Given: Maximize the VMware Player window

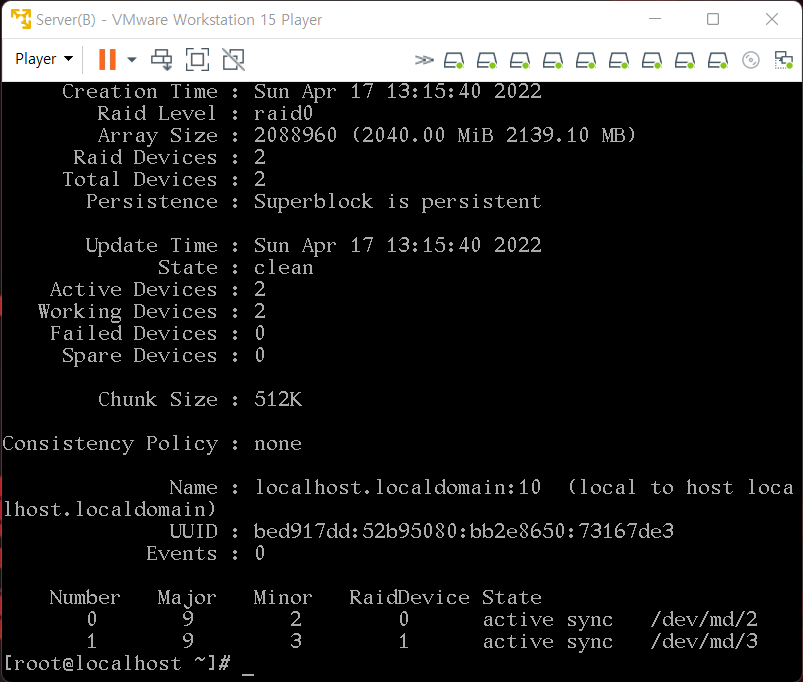Looking at the screenshot, I should [x=713, y=19].
